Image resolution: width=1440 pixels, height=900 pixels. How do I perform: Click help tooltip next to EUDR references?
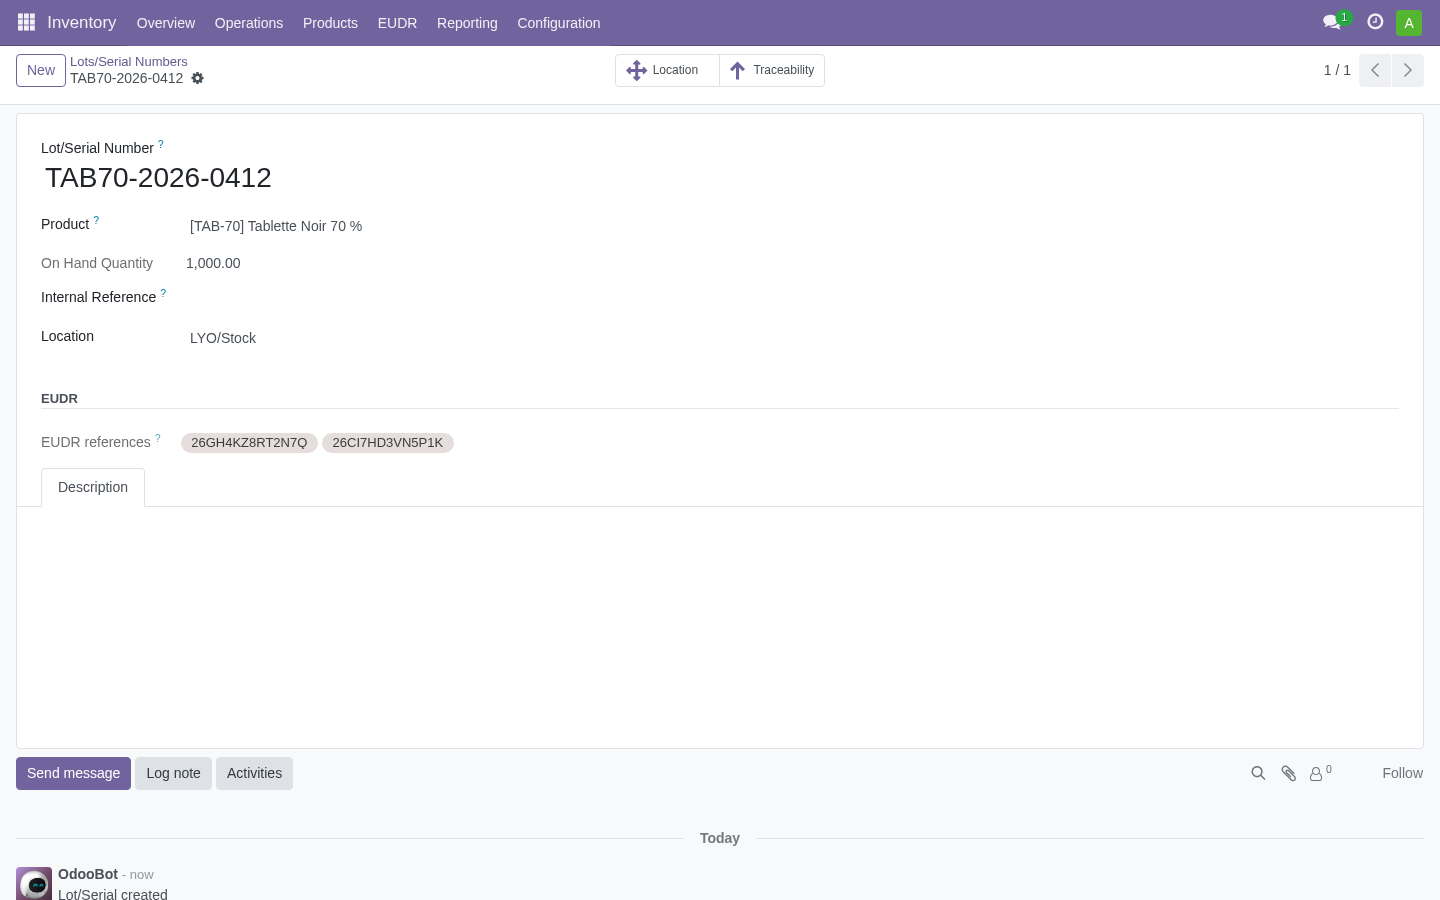coord(157,438)
